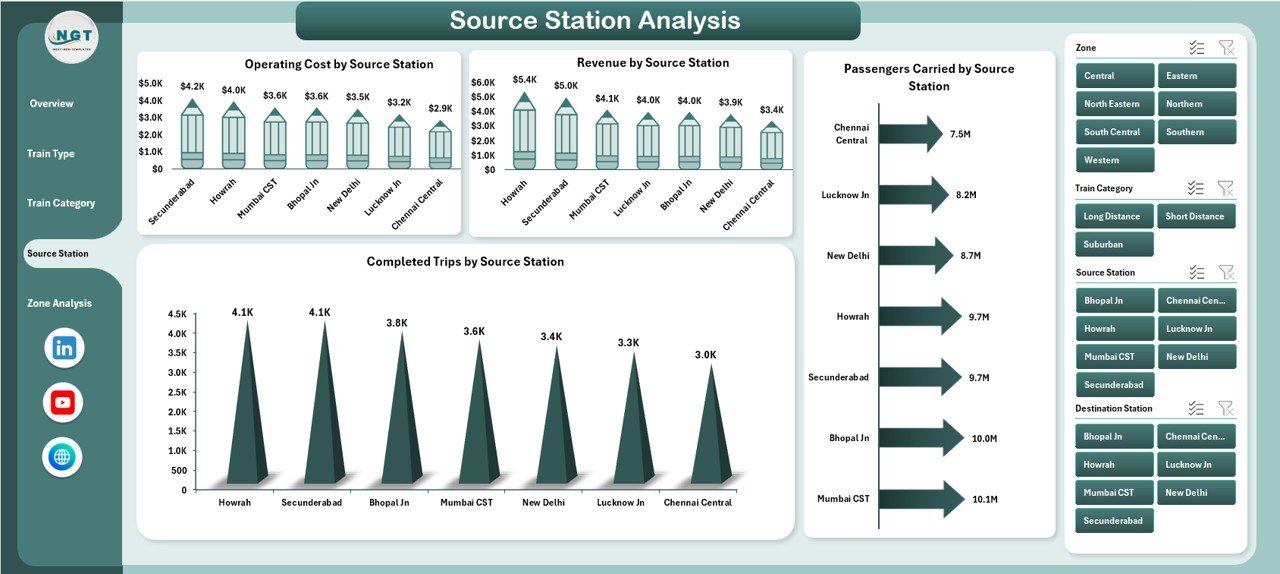Image resolution: width=1280 pixels, height=574 pixels.
Task: Clear filter on Destination Station slicer
Action: tap(1226, 408)
